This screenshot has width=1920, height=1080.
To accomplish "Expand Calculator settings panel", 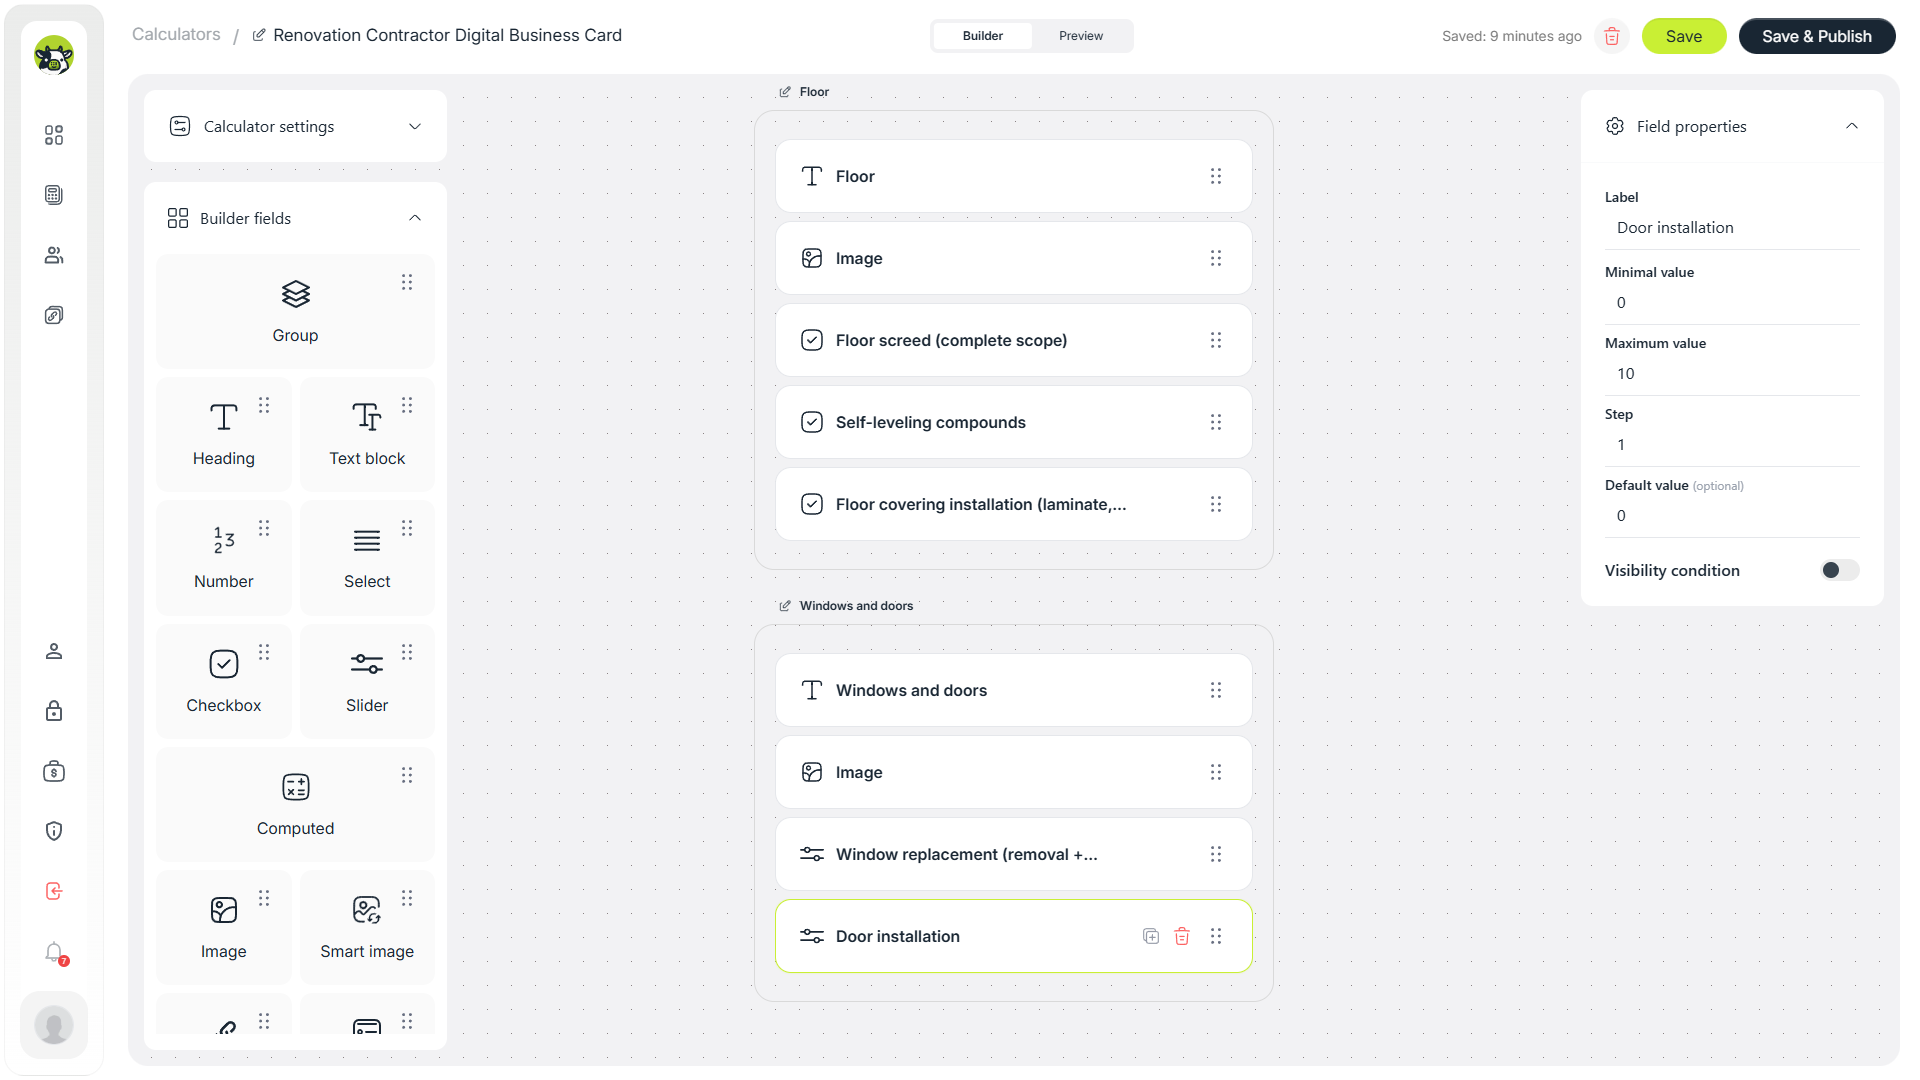I will (295, 126).
